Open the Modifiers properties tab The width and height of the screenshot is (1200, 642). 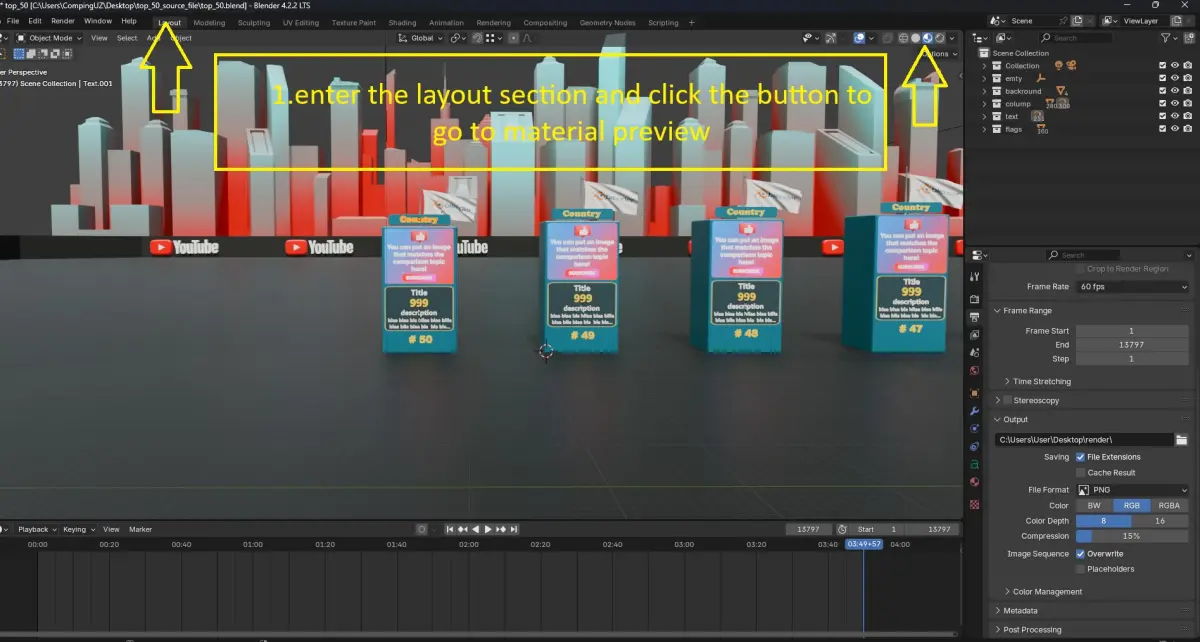975,411
